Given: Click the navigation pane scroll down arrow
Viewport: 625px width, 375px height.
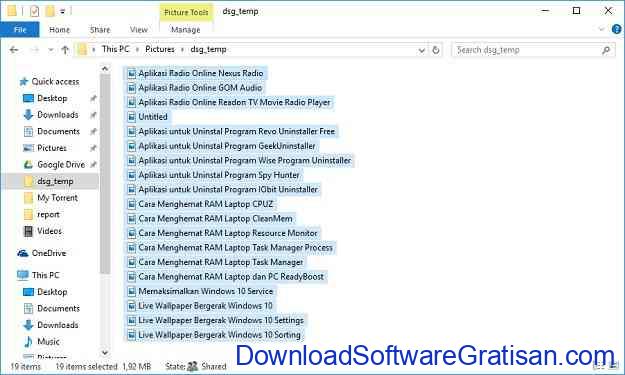Looking at the screenshot, I should [x=105, y=352].
